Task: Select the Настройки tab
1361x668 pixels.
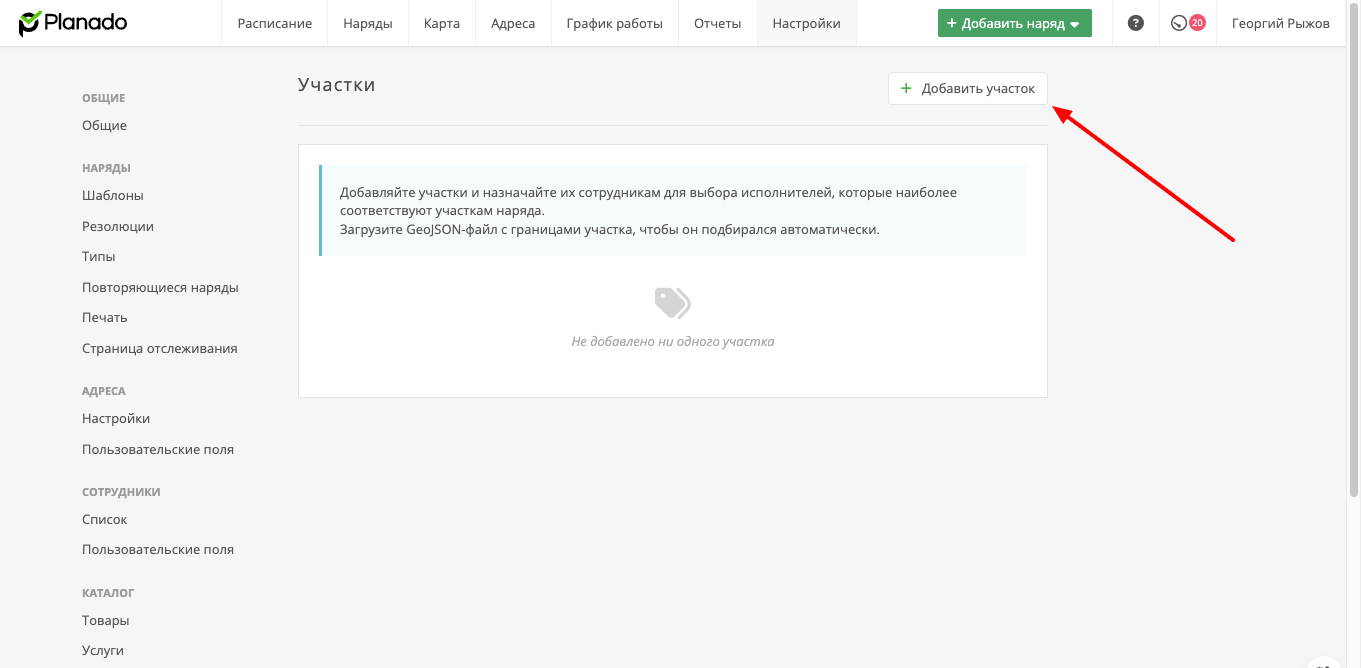Action: (x=807, y=23)
